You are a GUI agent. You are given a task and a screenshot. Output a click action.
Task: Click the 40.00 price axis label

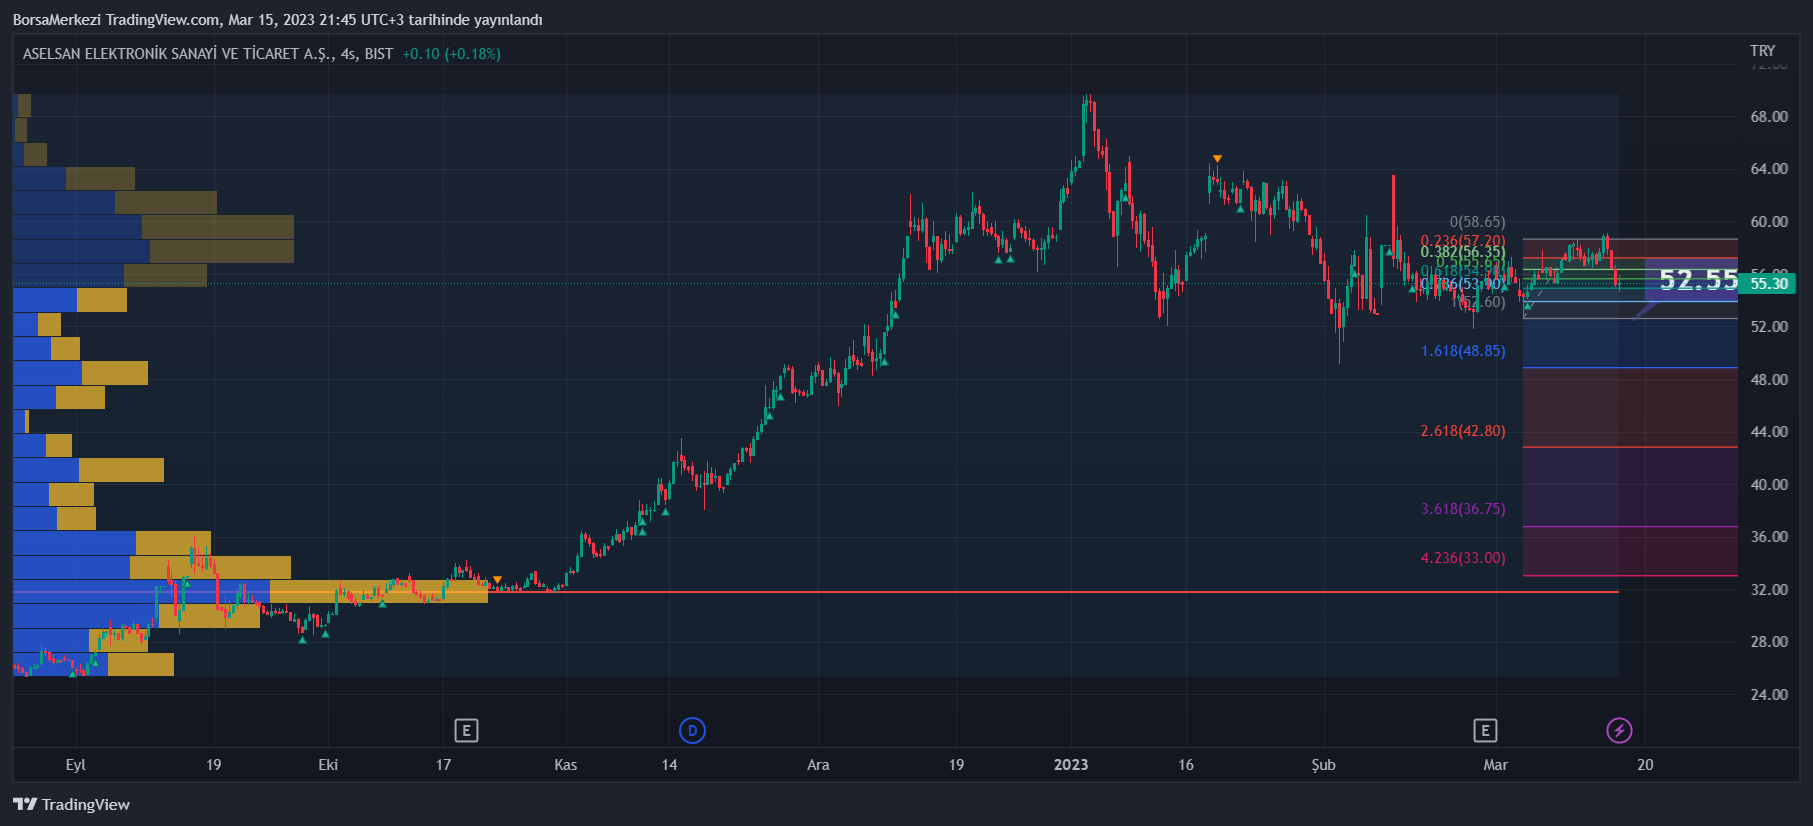[x=1769, y=485]
